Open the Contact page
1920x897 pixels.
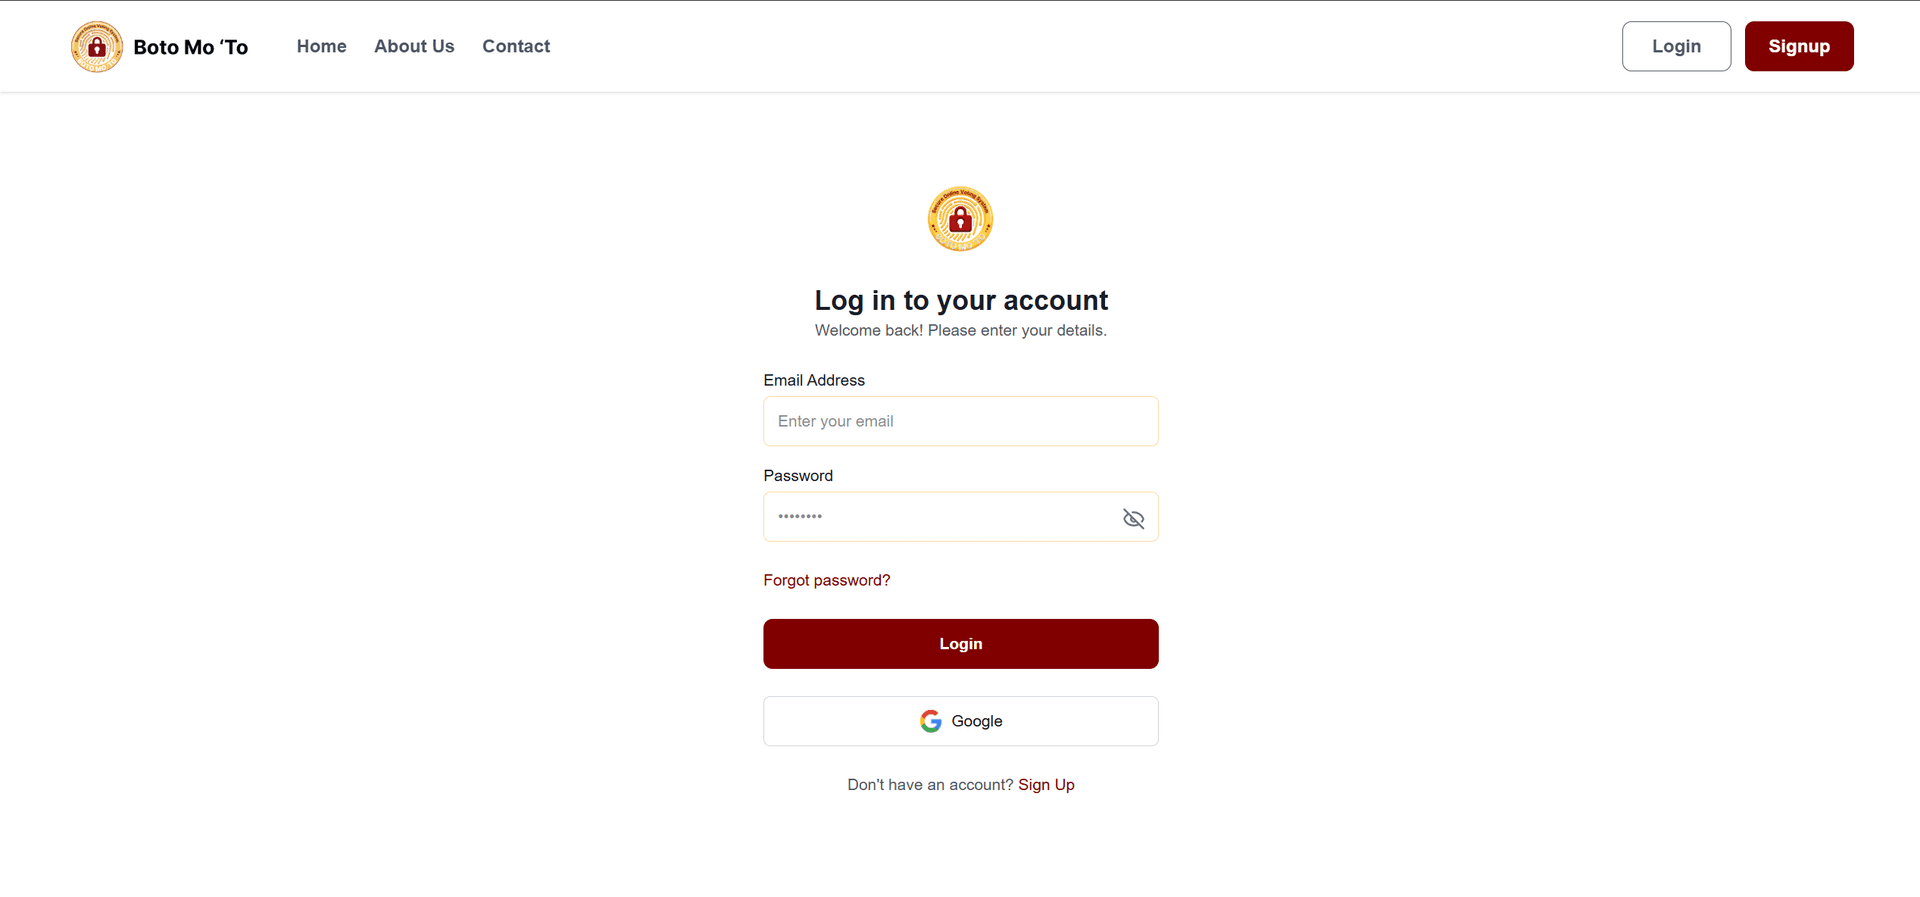[x=516, y=46]
